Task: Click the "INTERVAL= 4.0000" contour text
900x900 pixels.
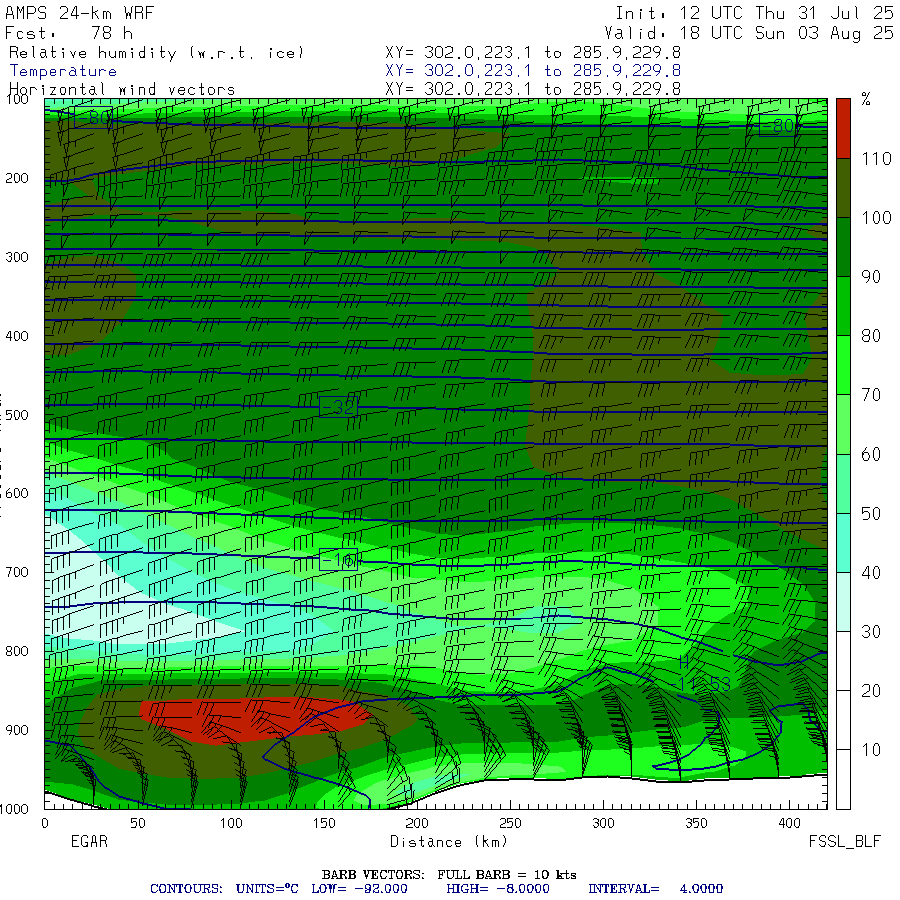Action: coord(655,889)
